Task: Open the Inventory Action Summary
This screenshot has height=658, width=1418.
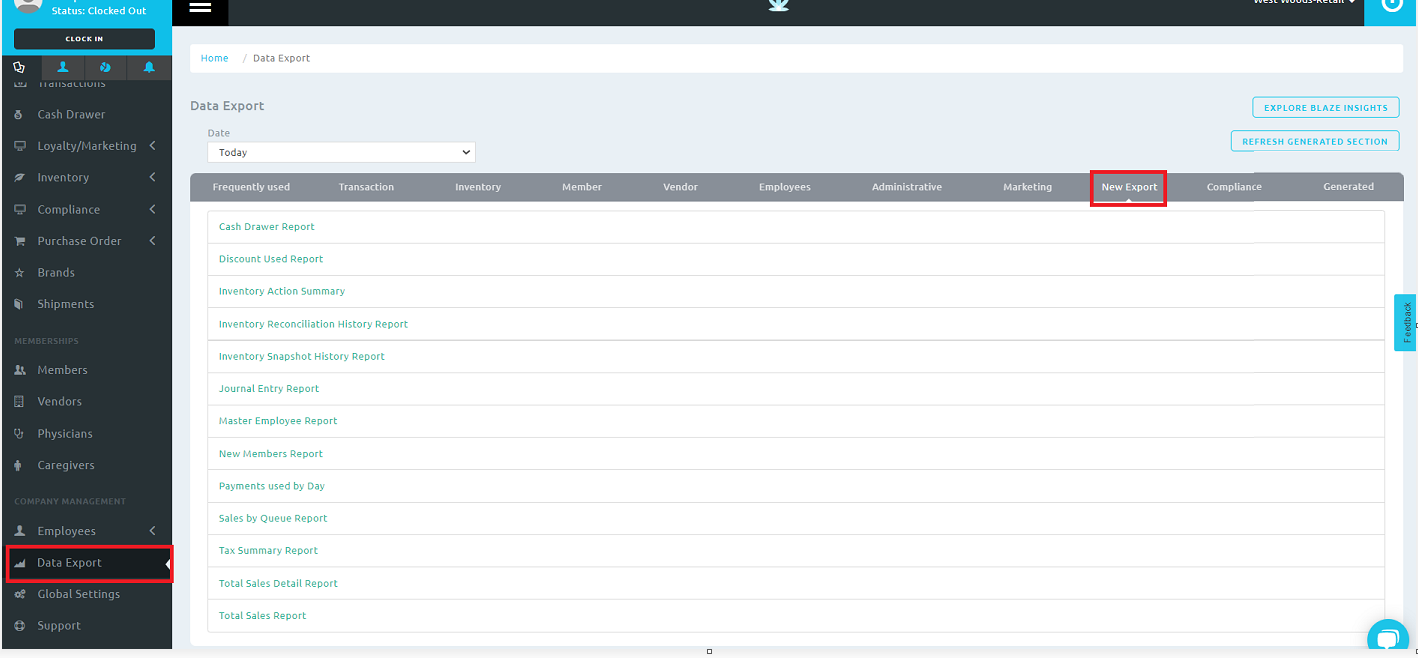Action: [x=282, y=292]
